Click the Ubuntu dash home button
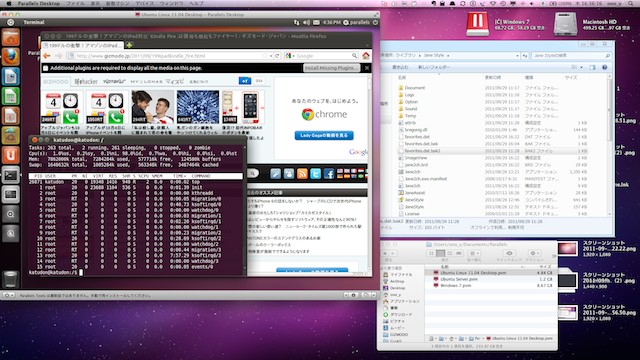 pos(11,22)
